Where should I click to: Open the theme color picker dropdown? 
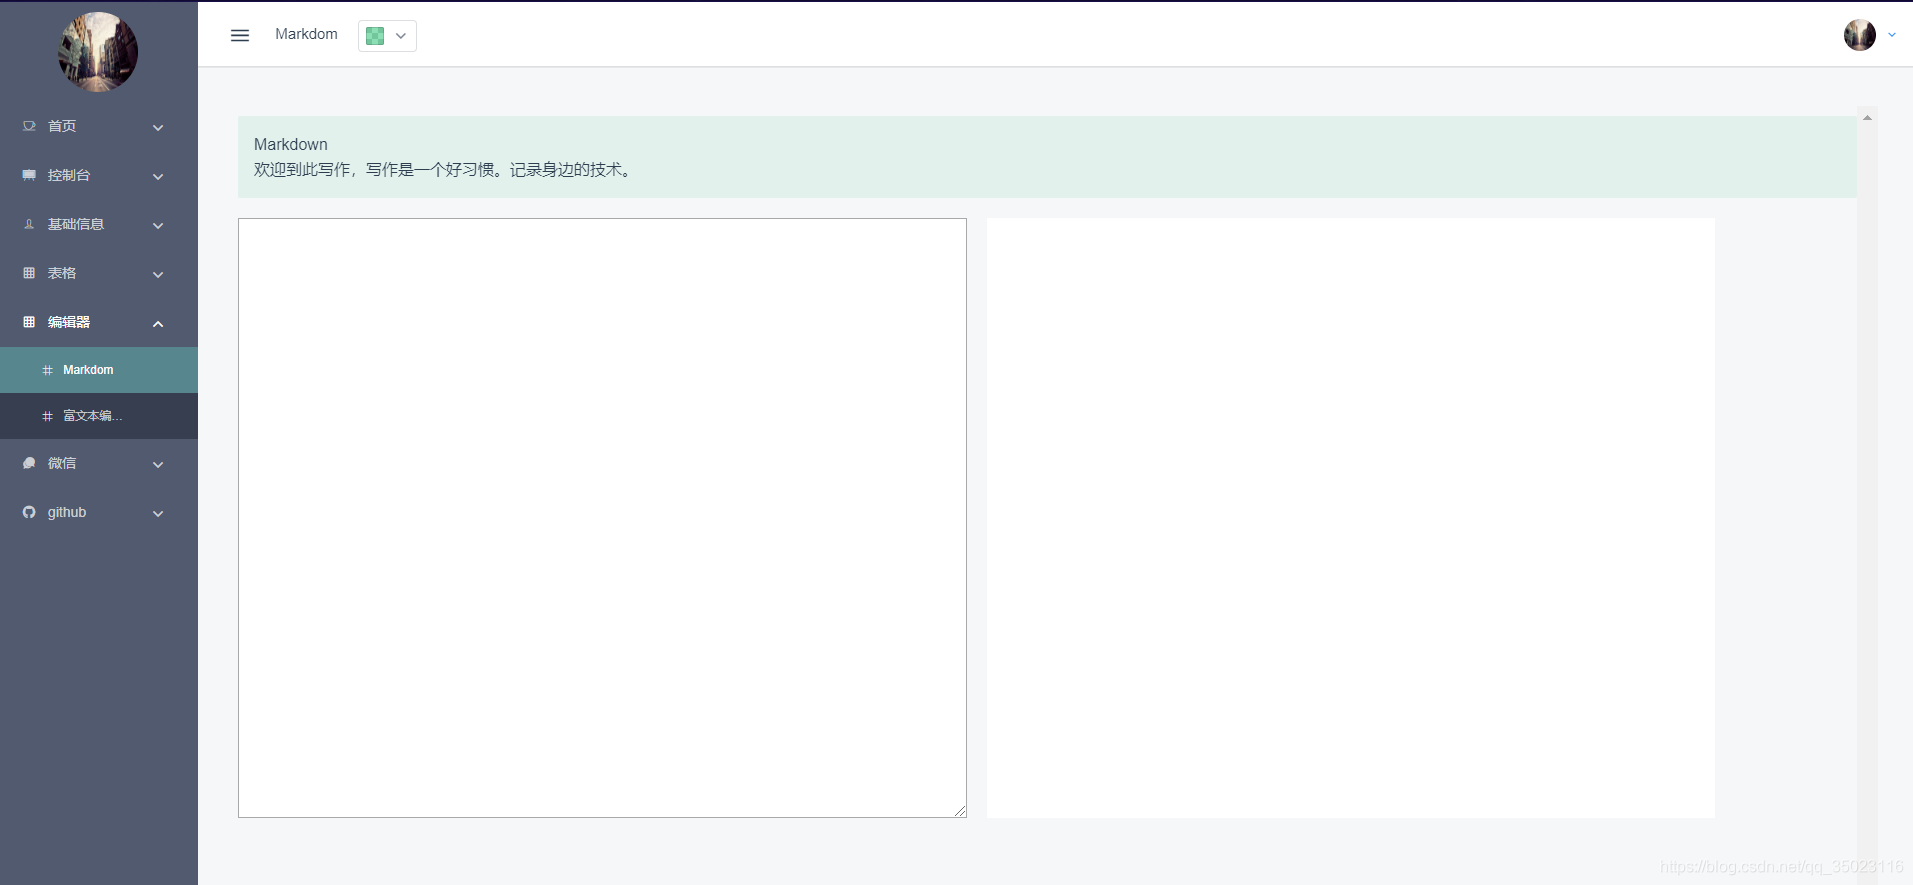pyautogui.click(x=387, y=36)
